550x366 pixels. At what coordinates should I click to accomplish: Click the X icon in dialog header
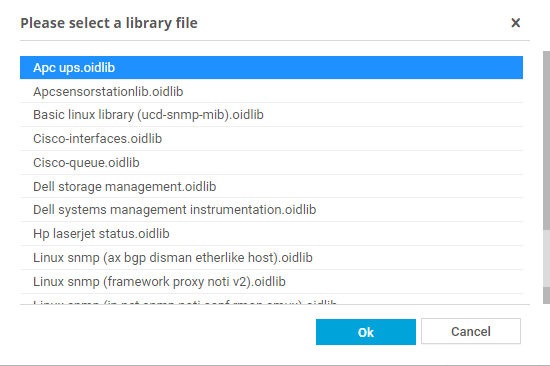[x=515, y=23]
